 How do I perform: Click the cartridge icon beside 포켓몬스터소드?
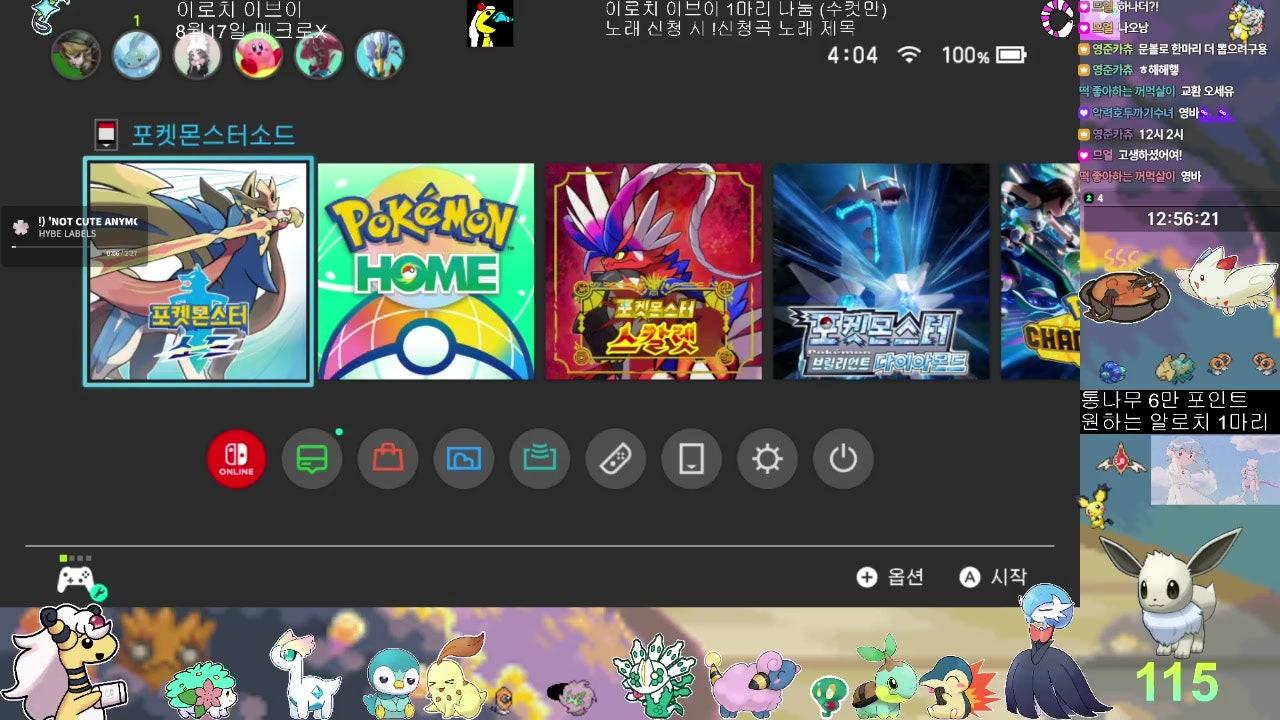(x=106, y=134)
